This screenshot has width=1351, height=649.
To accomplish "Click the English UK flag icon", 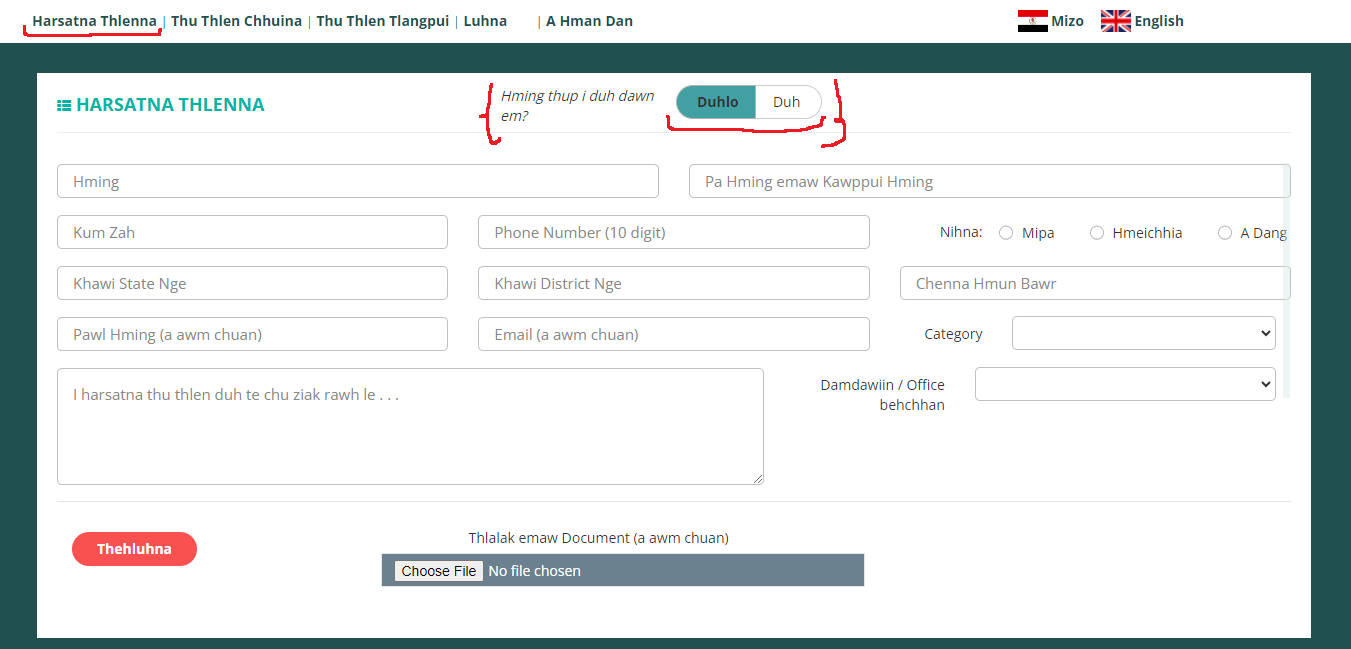I will [x=1115, y=21].
